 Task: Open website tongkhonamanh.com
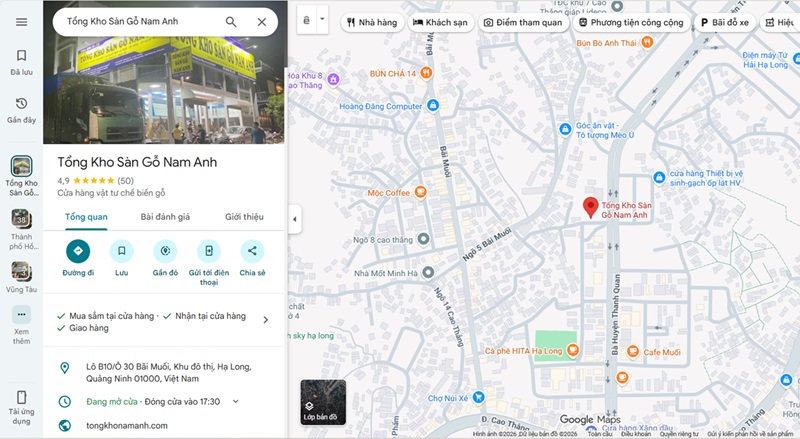(127, 426)
